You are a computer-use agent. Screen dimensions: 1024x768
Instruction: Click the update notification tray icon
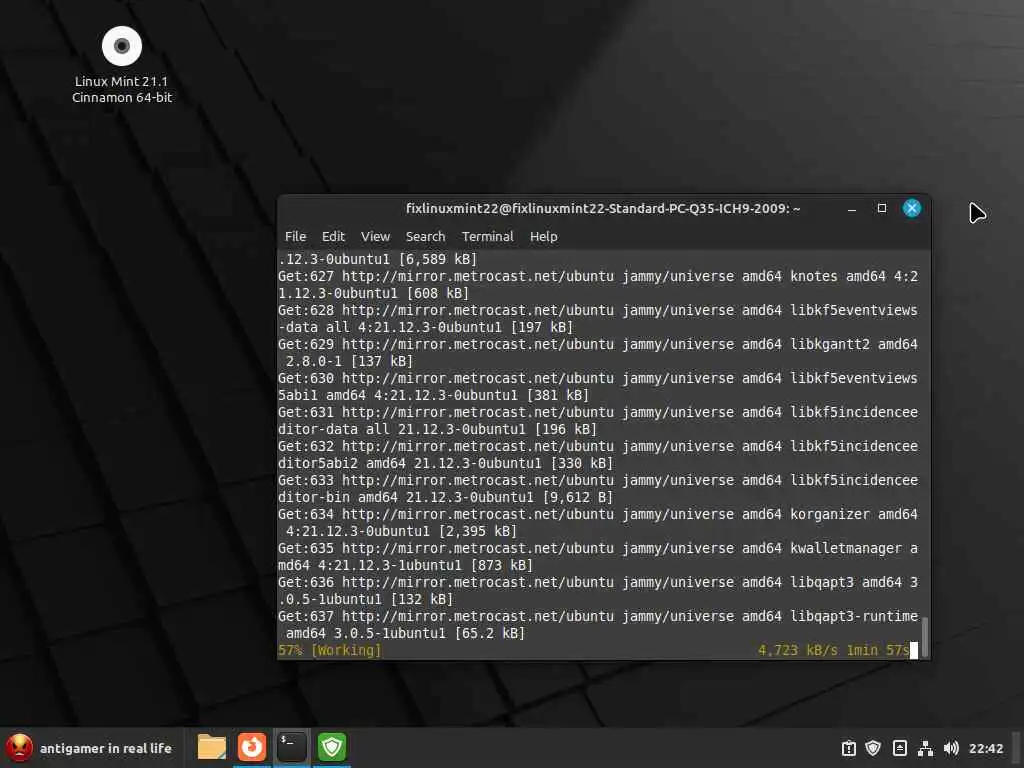pyautogui.click(x=848, y=748)
